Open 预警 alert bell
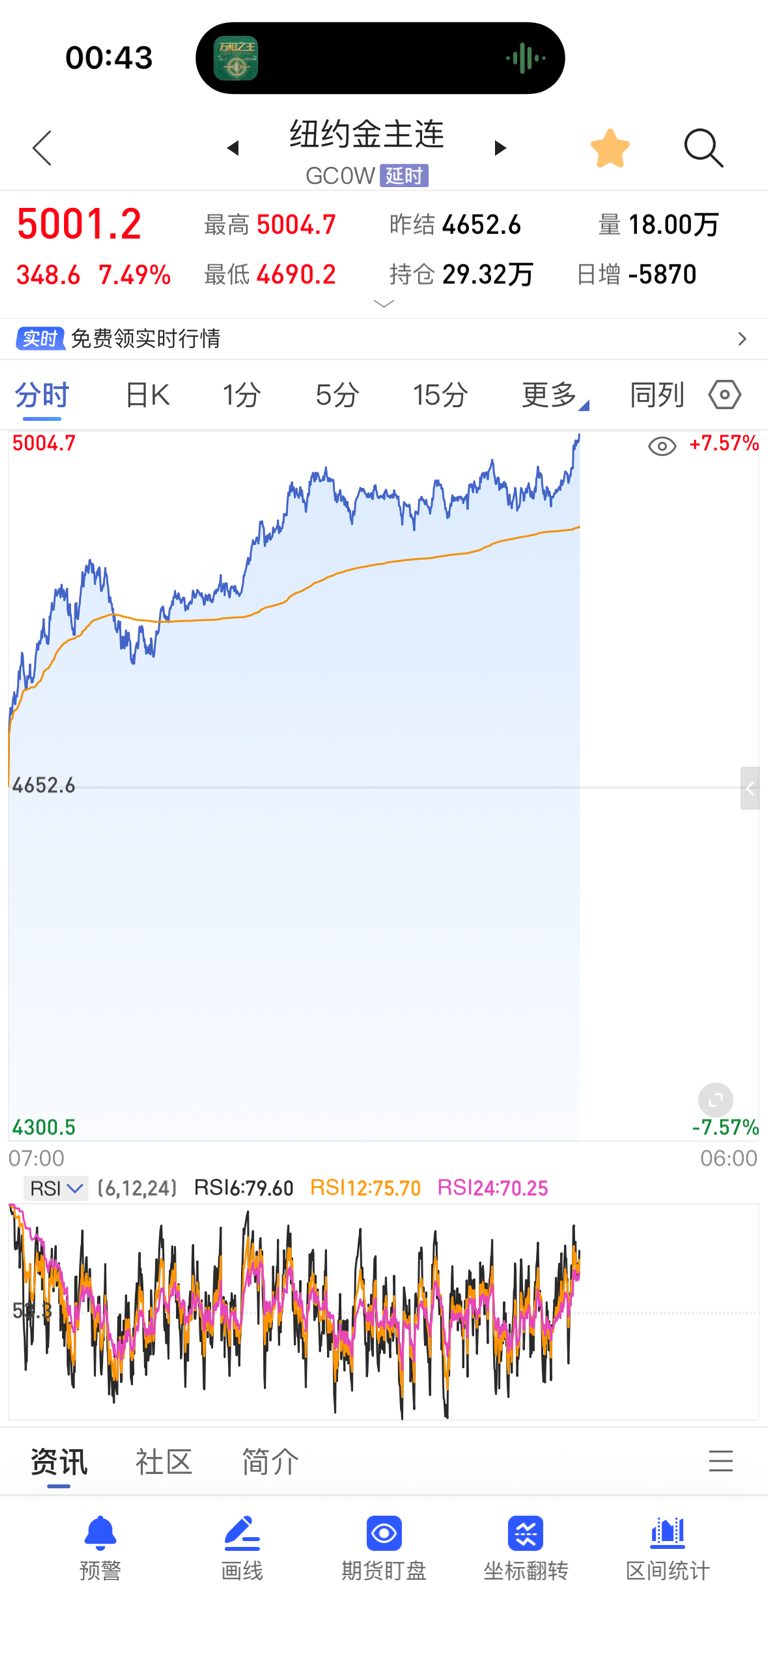Image resolution: width=769 pixels, height=1665 pixels. (x=100, y=1547)
